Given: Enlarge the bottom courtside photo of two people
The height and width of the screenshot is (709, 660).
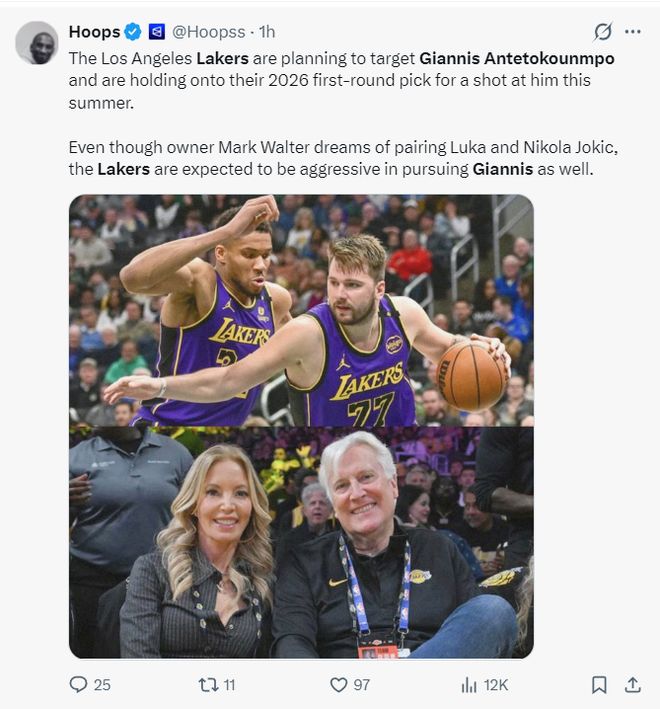Looking at the screenshot, I should [300, 542].
